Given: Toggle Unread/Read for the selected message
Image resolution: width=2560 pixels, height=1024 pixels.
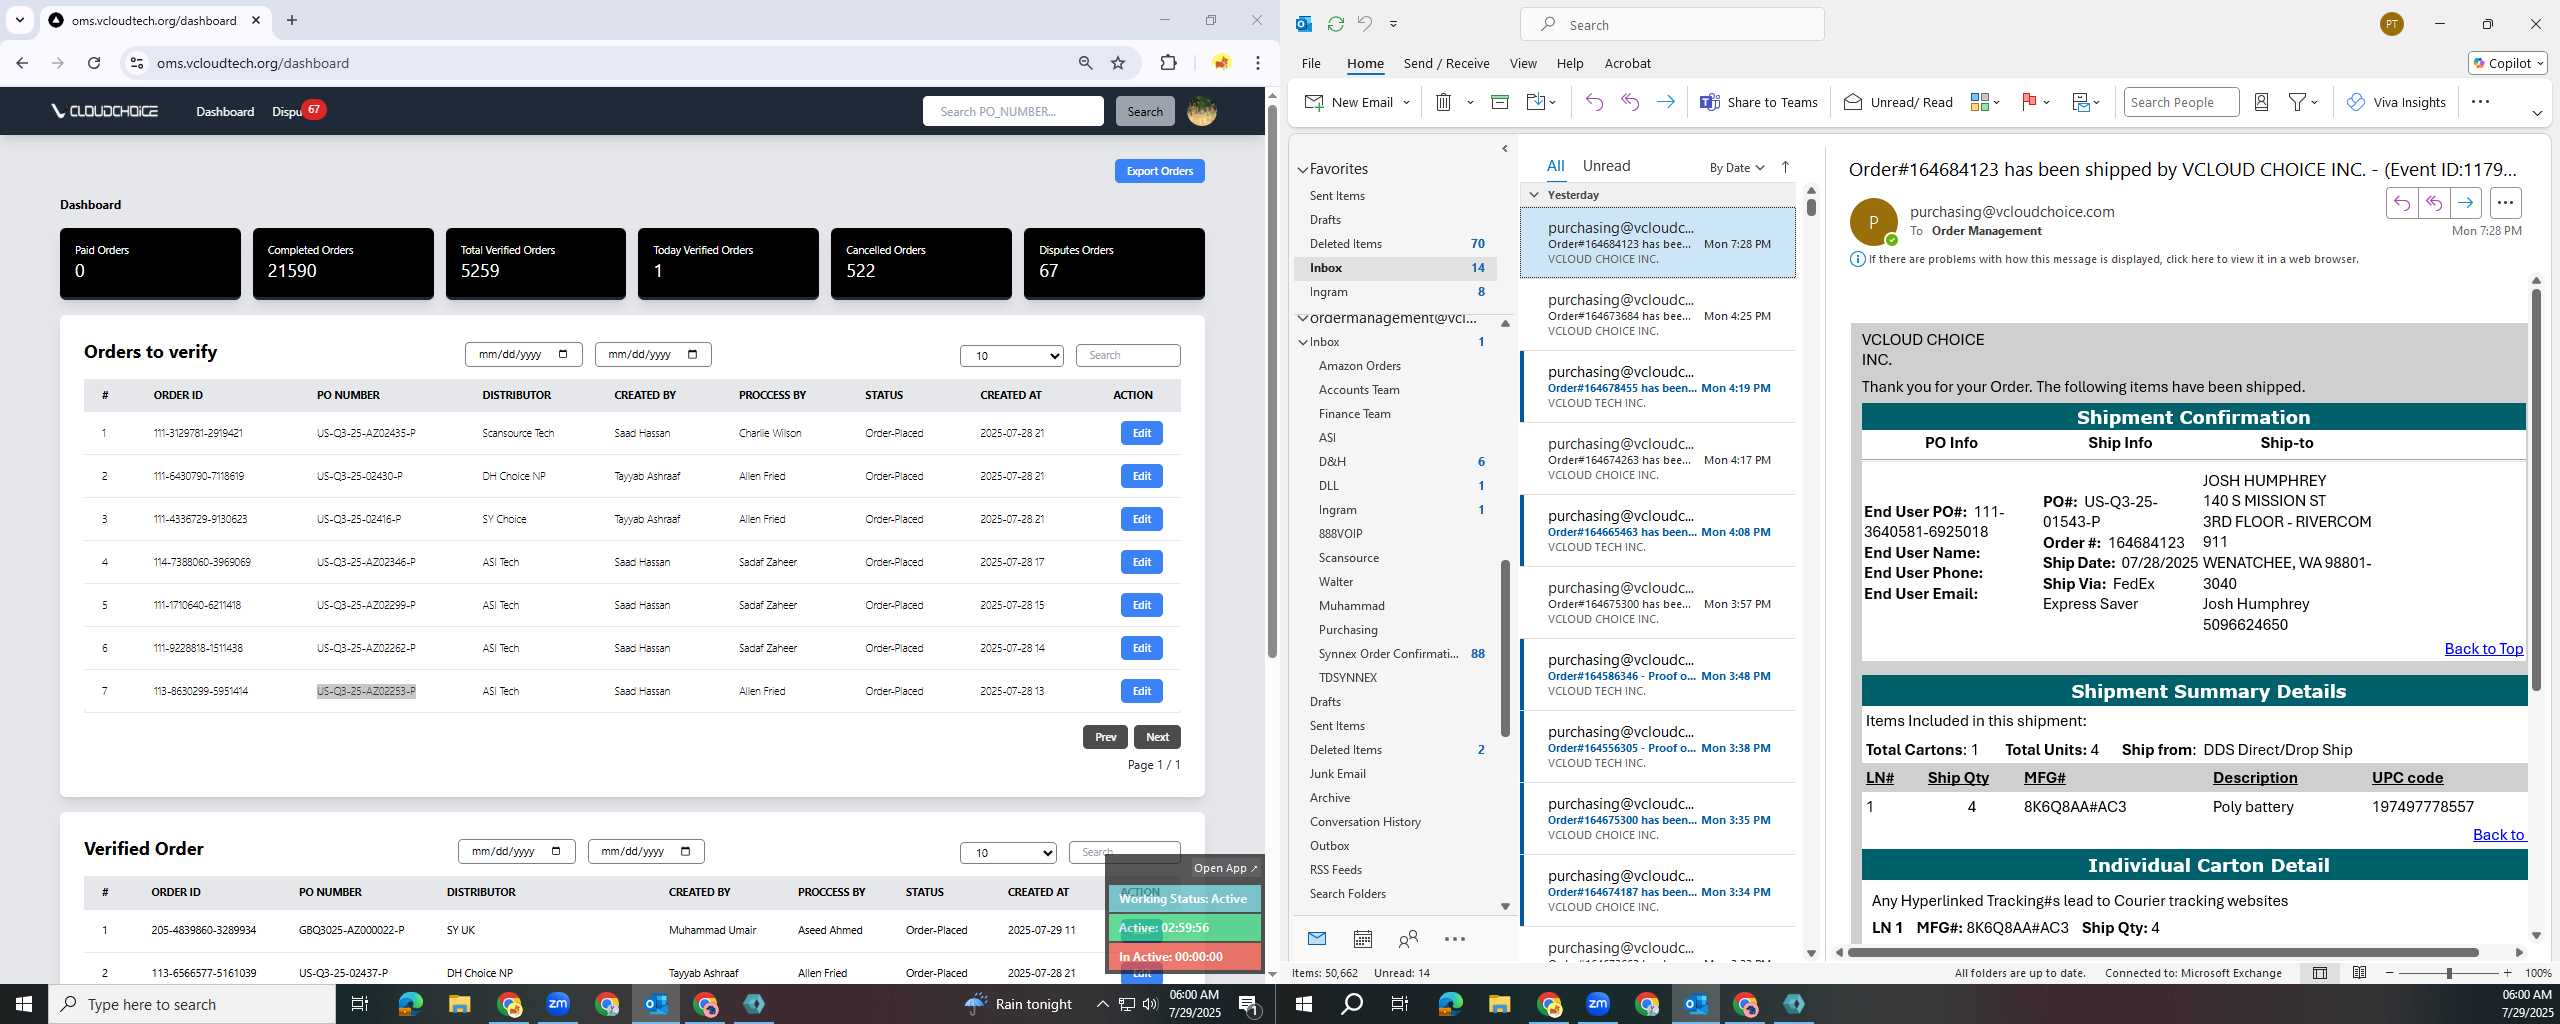Looking at the screenshot, I should (1897, 102).
